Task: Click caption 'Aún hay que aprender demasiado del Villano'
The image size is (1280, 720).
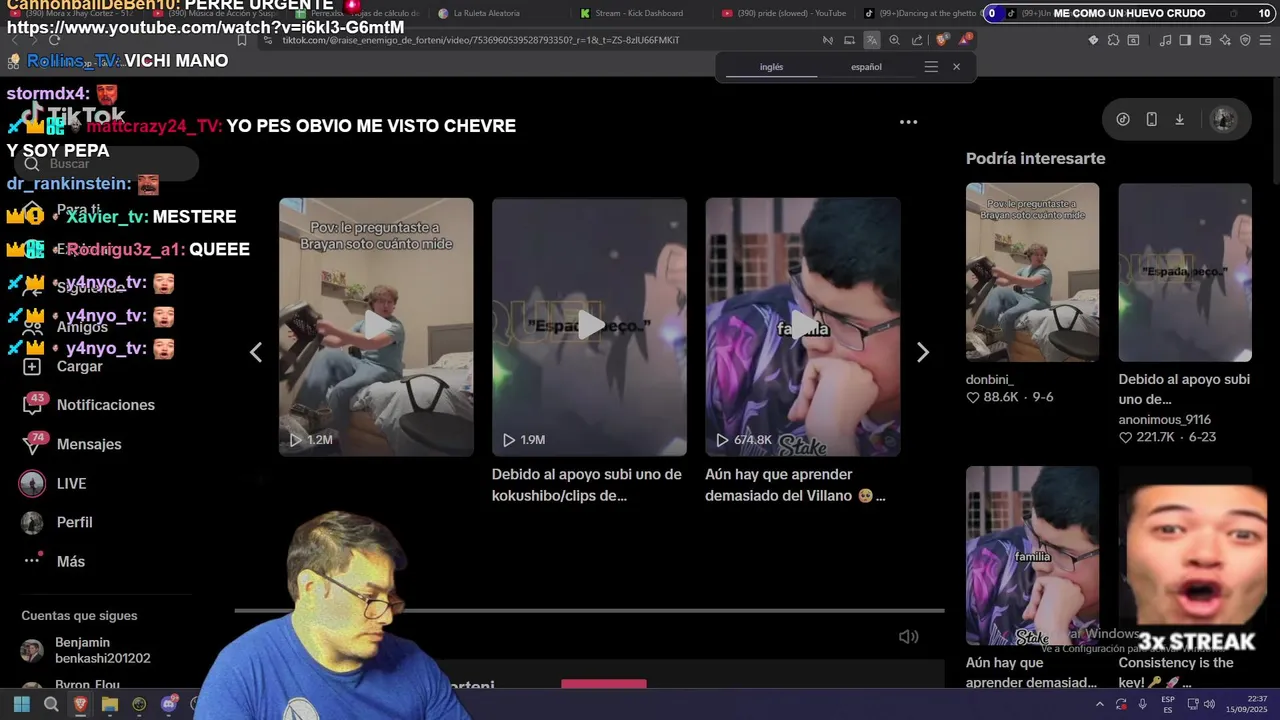Action: (x=795, y=485)
